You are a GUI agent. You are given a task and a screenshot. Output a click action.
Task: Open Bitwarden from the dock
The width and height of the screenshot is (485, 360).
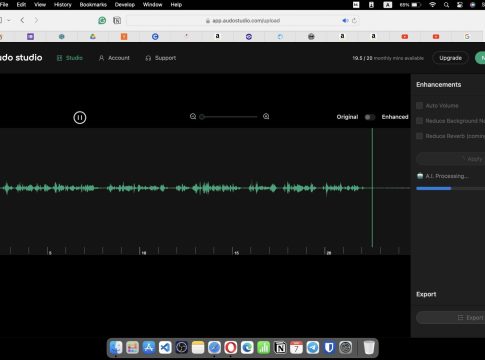tap(329, 348)
